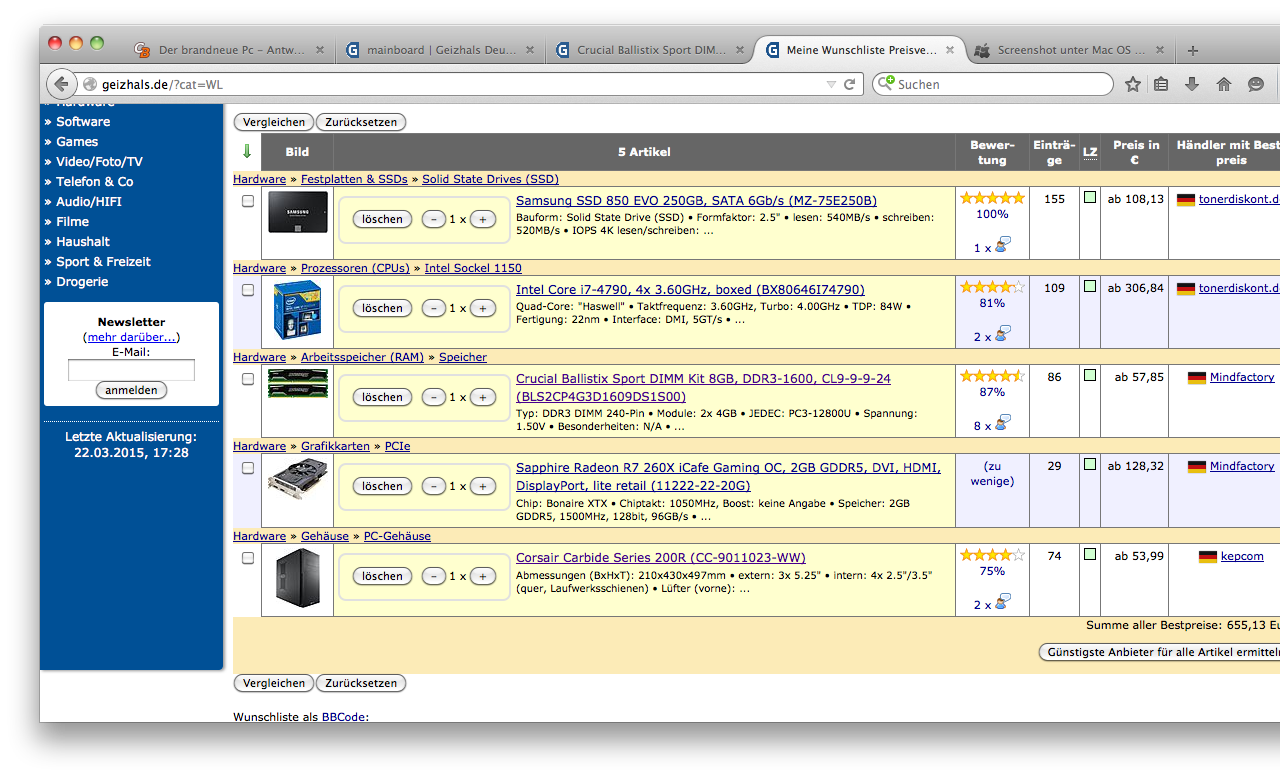The image size is (1280, 777).
Task: Bookmark this page with the star icon
Action: (x=1132, y=85)
